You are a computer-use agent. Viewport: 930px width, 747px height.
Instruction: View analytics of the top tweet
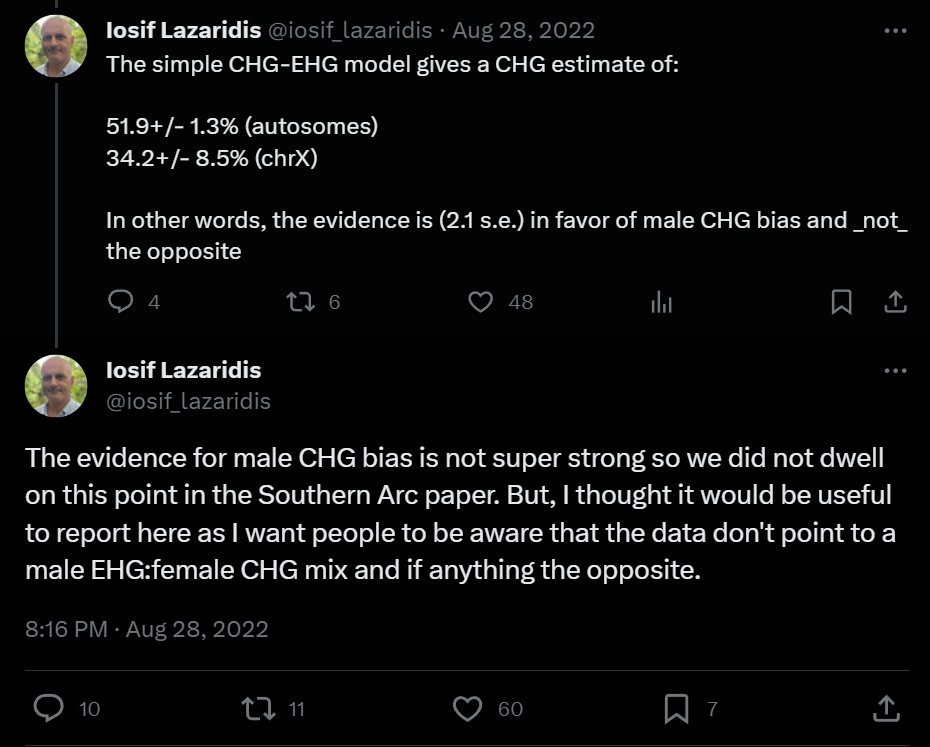(x=661, y=301)
